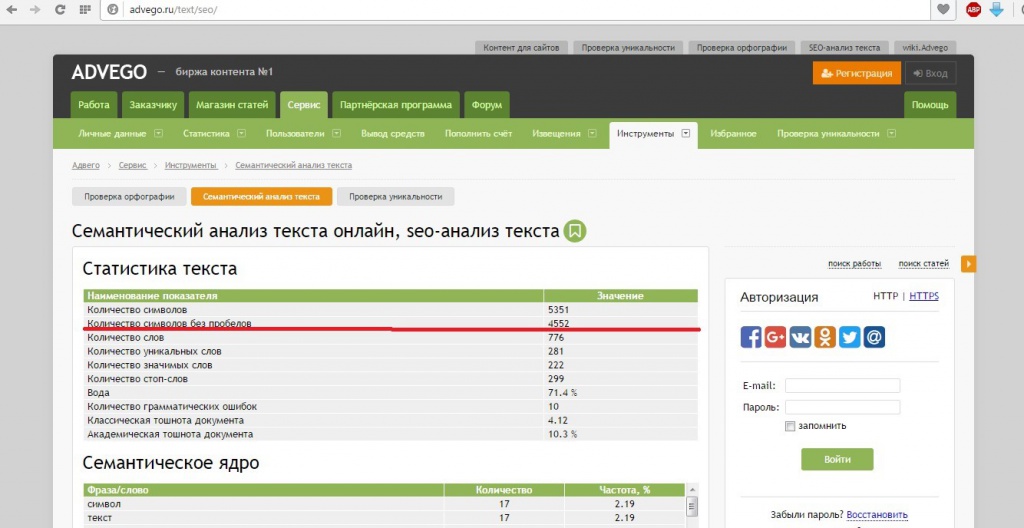The width and height of the screenshot is (1024, 528).
Task: Open the Магазин статей tab
Action: point(232,105)
